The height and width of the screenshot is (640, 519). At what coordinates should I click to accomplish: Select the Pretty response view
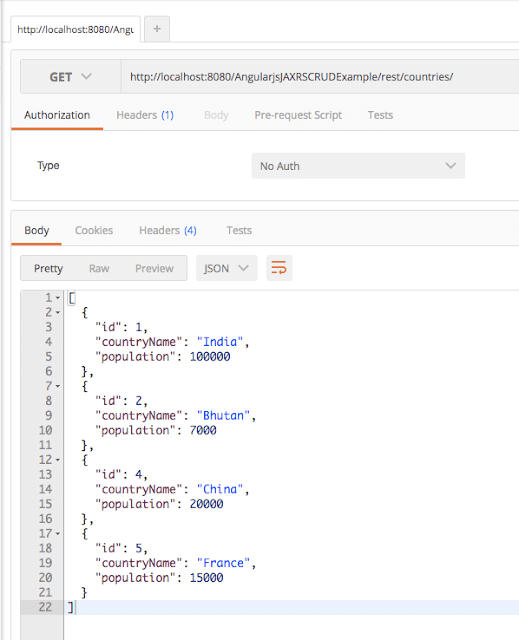point(49,268)
